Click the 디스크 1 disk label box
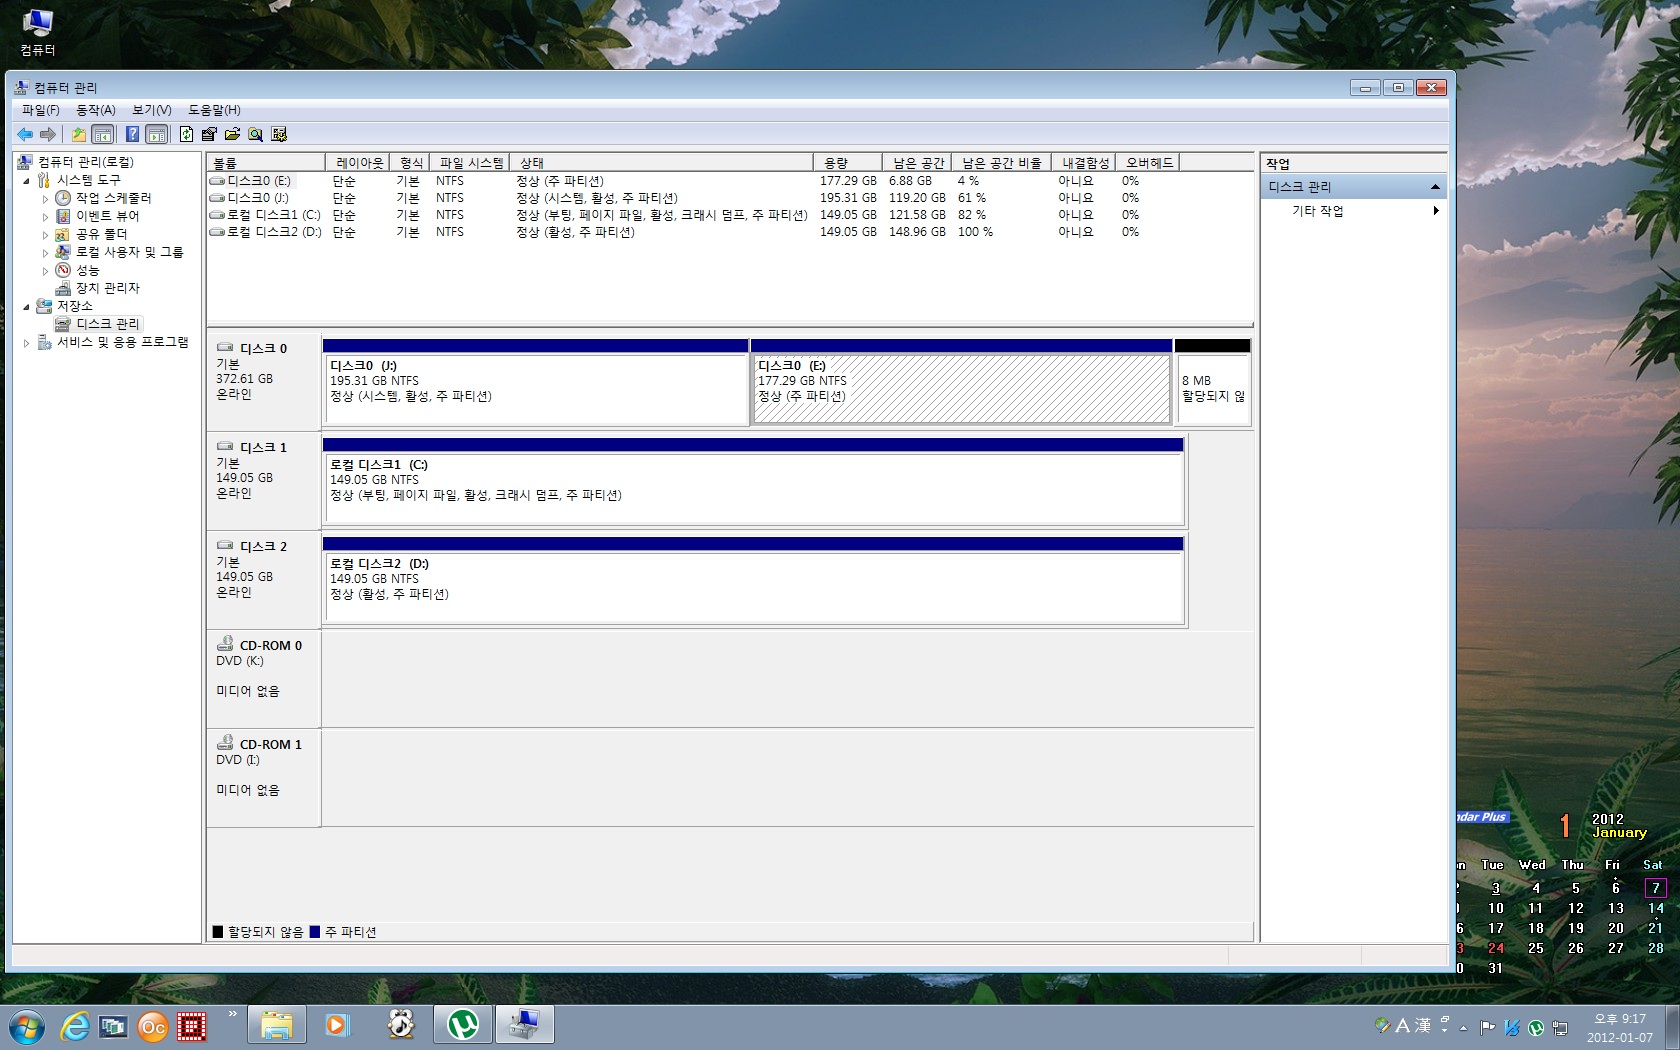 (264, 480)
